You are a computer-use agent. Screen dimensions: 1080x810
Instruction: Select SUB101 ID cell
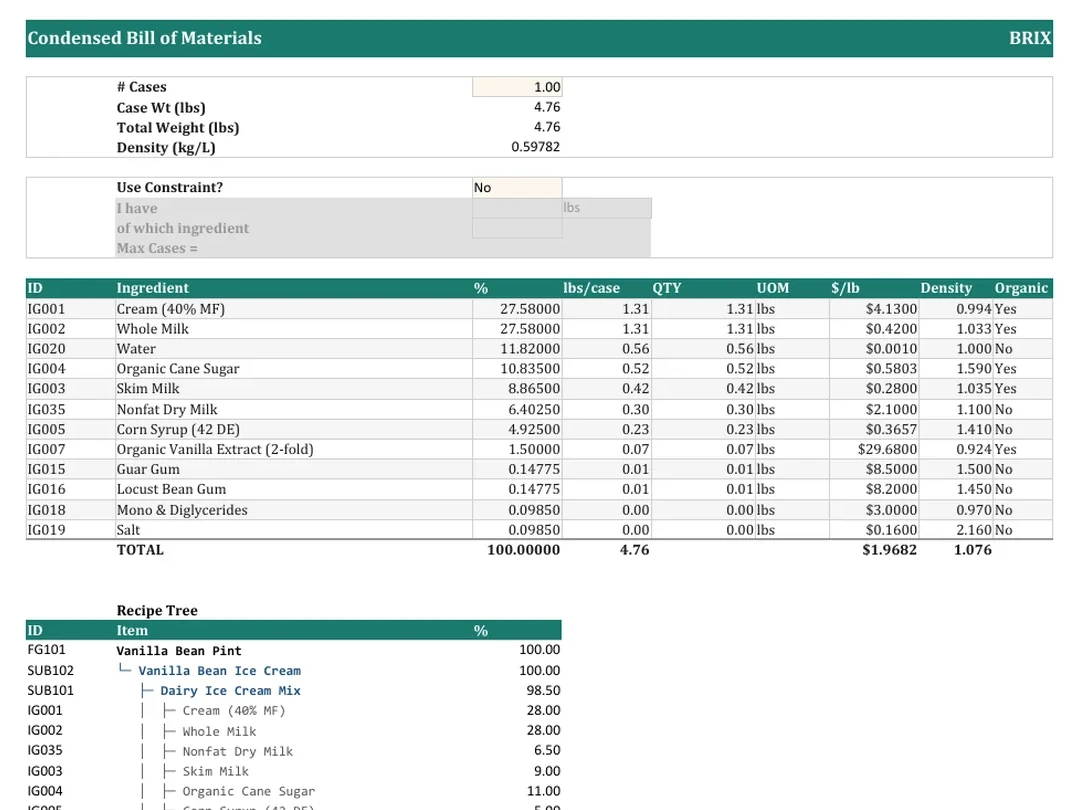tap(50, 690)
